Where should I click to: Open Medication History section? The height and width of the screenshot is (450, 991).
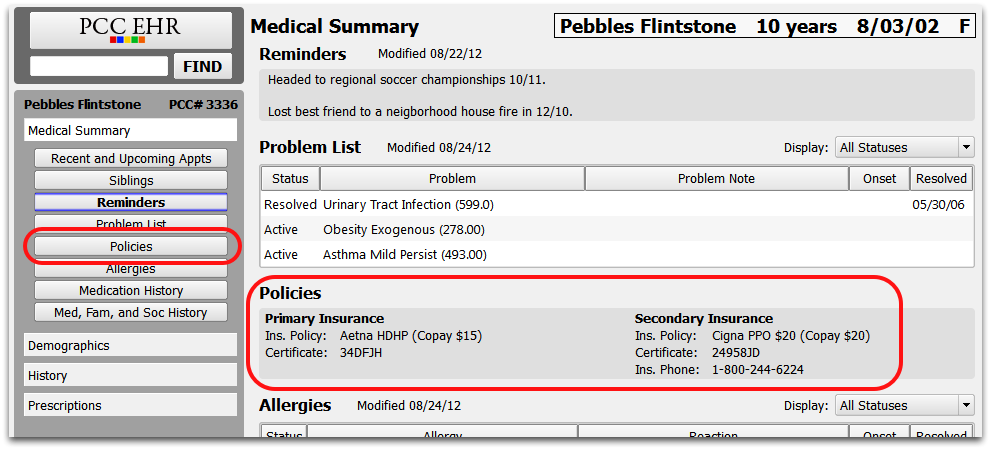point(131,291)
